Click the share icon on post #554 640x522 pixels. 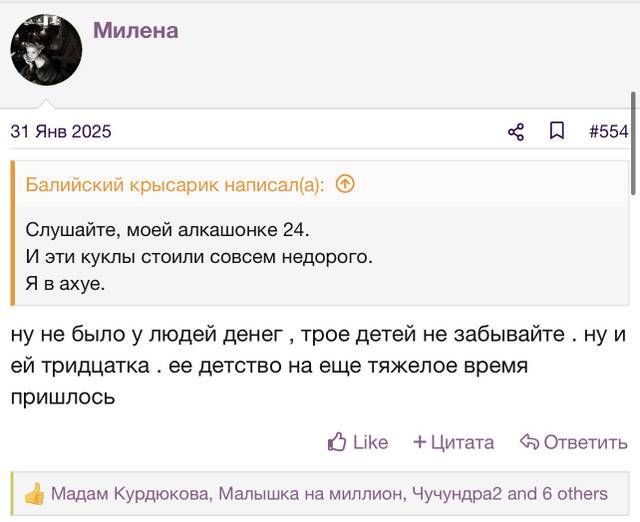point(516,132)
